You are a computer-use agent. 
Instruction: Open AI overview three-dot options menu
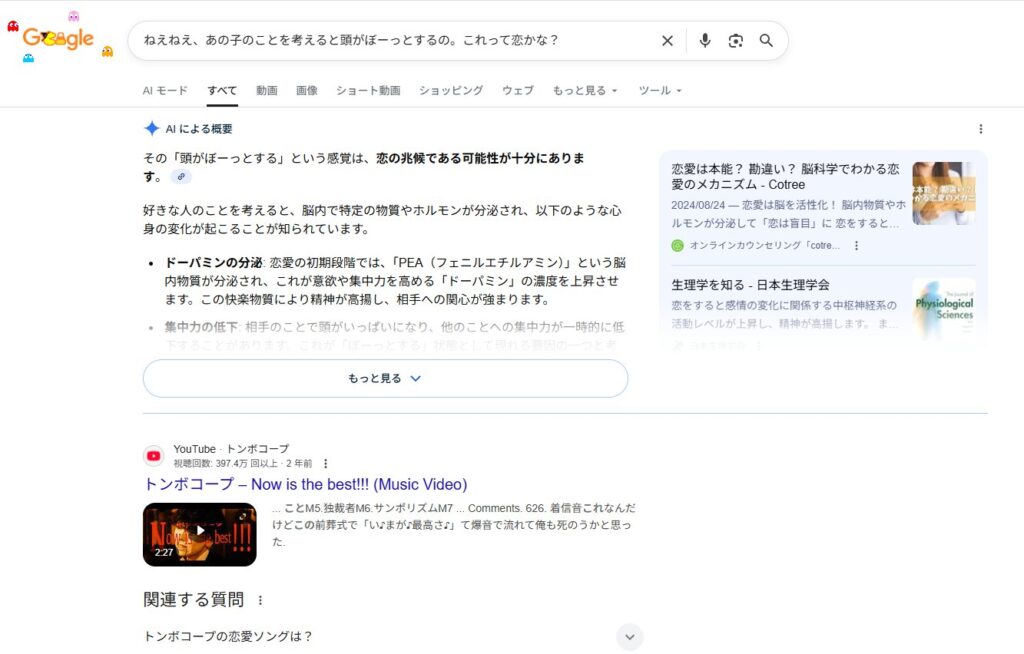(980, 129)
